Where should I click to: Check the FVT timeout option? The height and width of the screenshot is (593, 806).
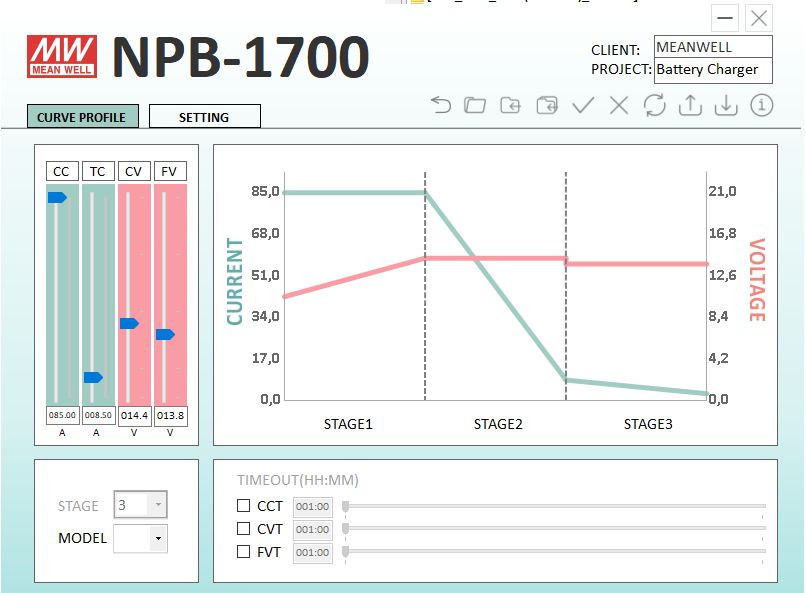pos(242,552)
